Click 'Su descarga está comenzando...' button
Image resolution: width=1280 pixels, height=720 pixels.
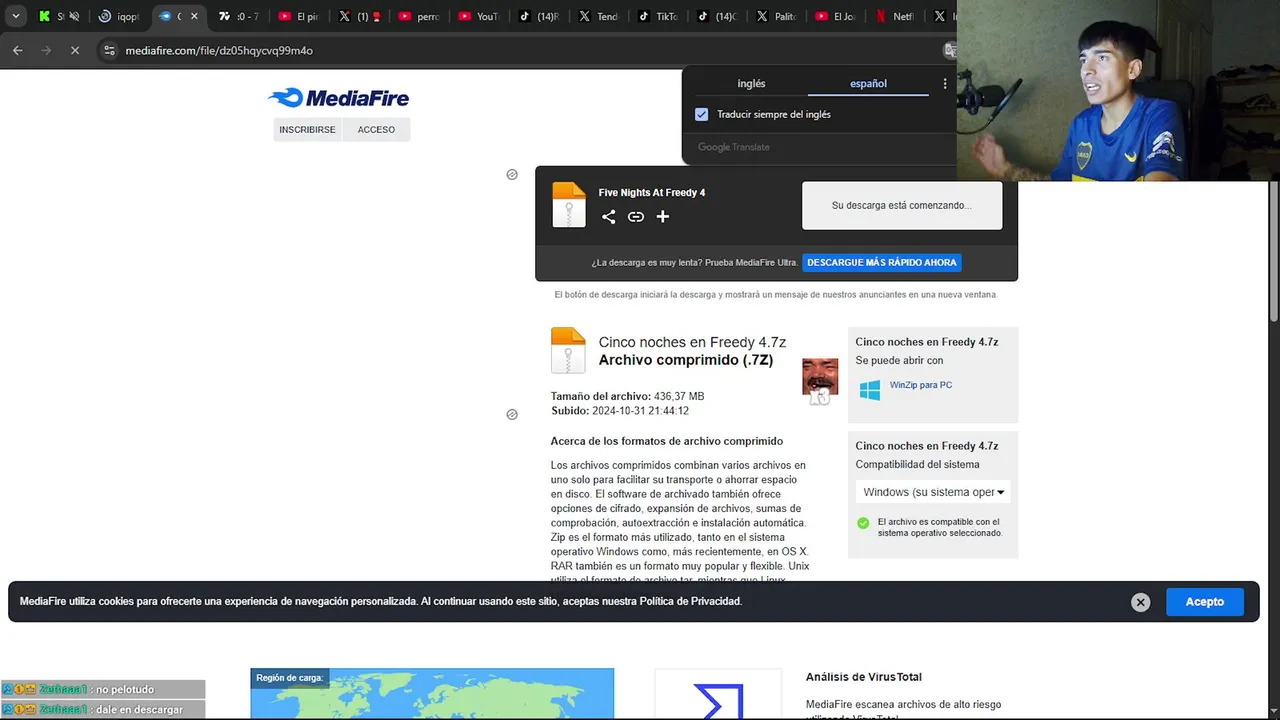point(902,205)
